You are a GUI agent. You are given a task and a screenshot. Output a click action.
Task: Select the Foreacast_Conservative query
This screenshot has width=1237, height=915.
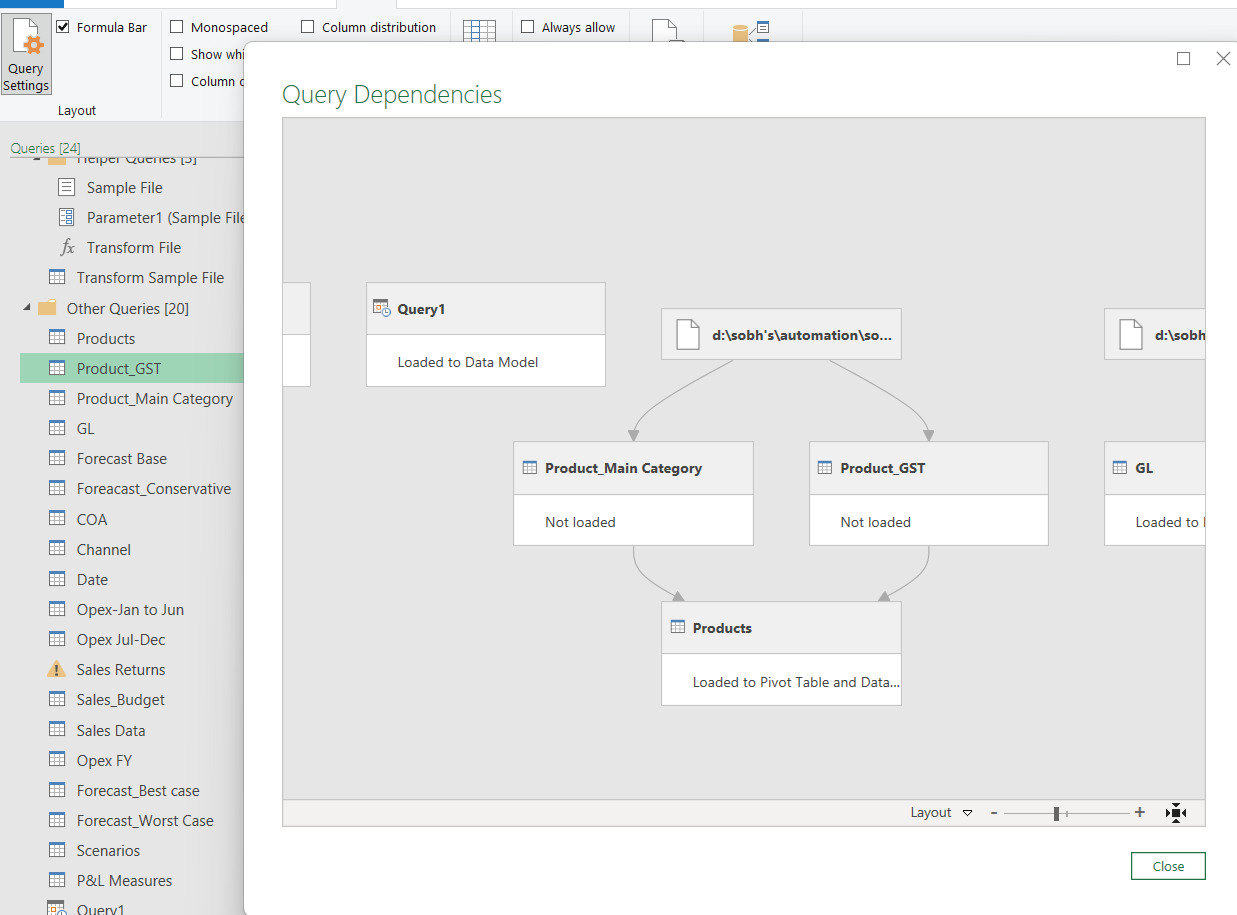coord(154,488)
